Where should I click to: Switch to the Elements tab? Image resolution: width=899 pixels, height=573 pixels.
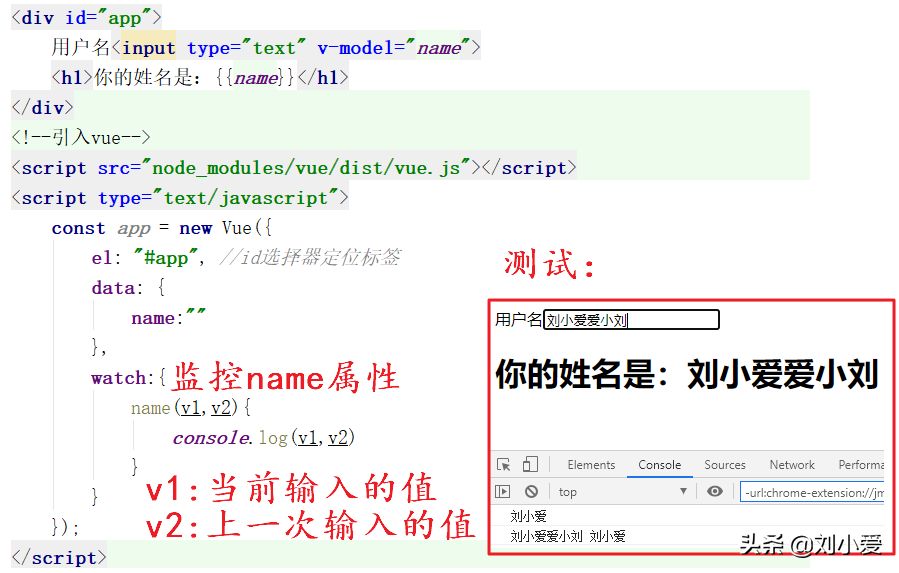tap(591, 465)
